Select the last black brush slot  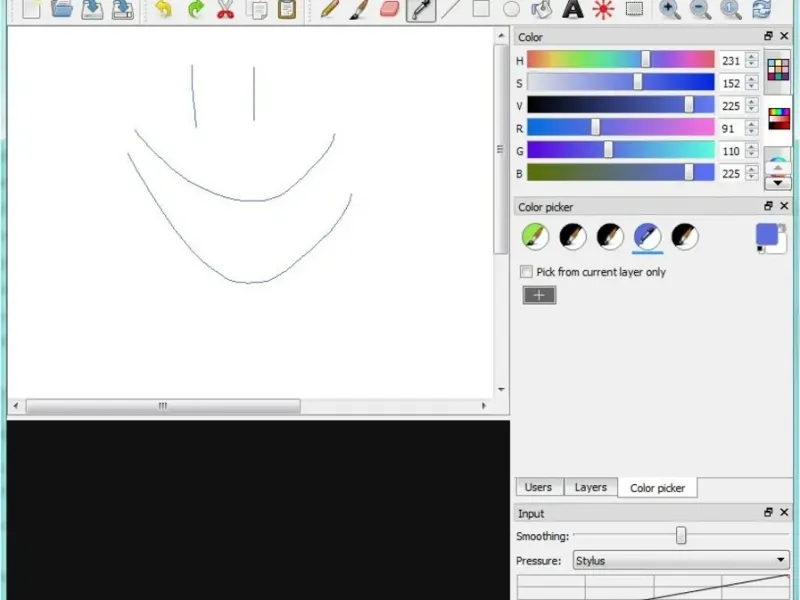point(685,237)
